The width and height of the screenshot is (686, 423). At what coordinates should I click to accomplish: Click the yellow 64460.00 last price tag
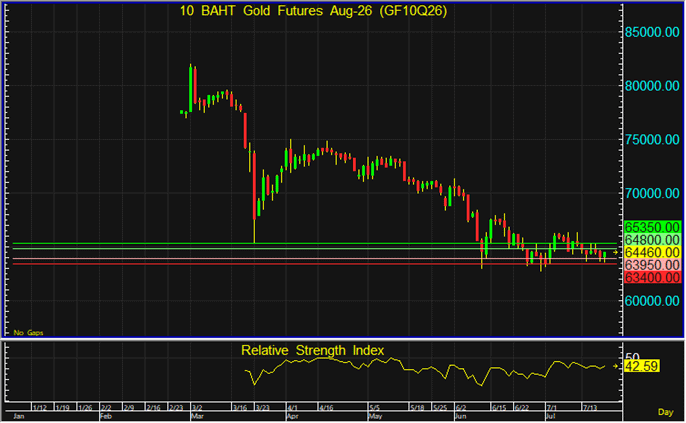tap(652, 252)
